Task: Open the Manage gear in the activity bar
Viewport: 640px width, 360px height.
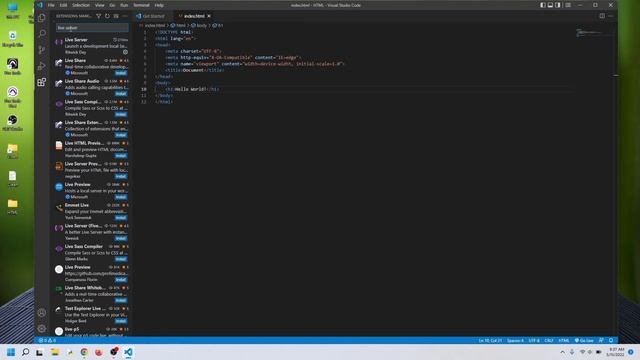Action: pyautogui.click(x=42, y=329)
